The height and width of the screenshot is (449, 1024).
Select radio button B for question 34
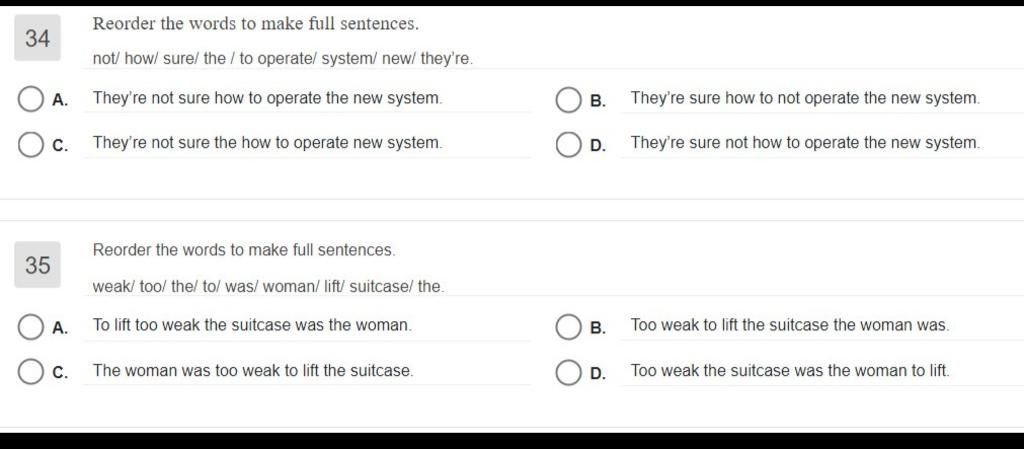tap(568, 100)
